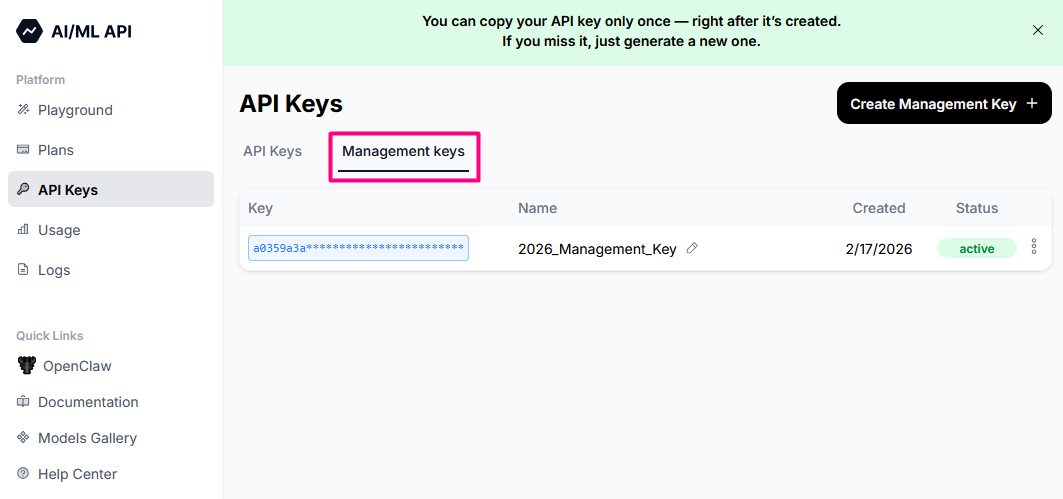Click the Created column header
Screen dimensions: 1063x499
878,208
